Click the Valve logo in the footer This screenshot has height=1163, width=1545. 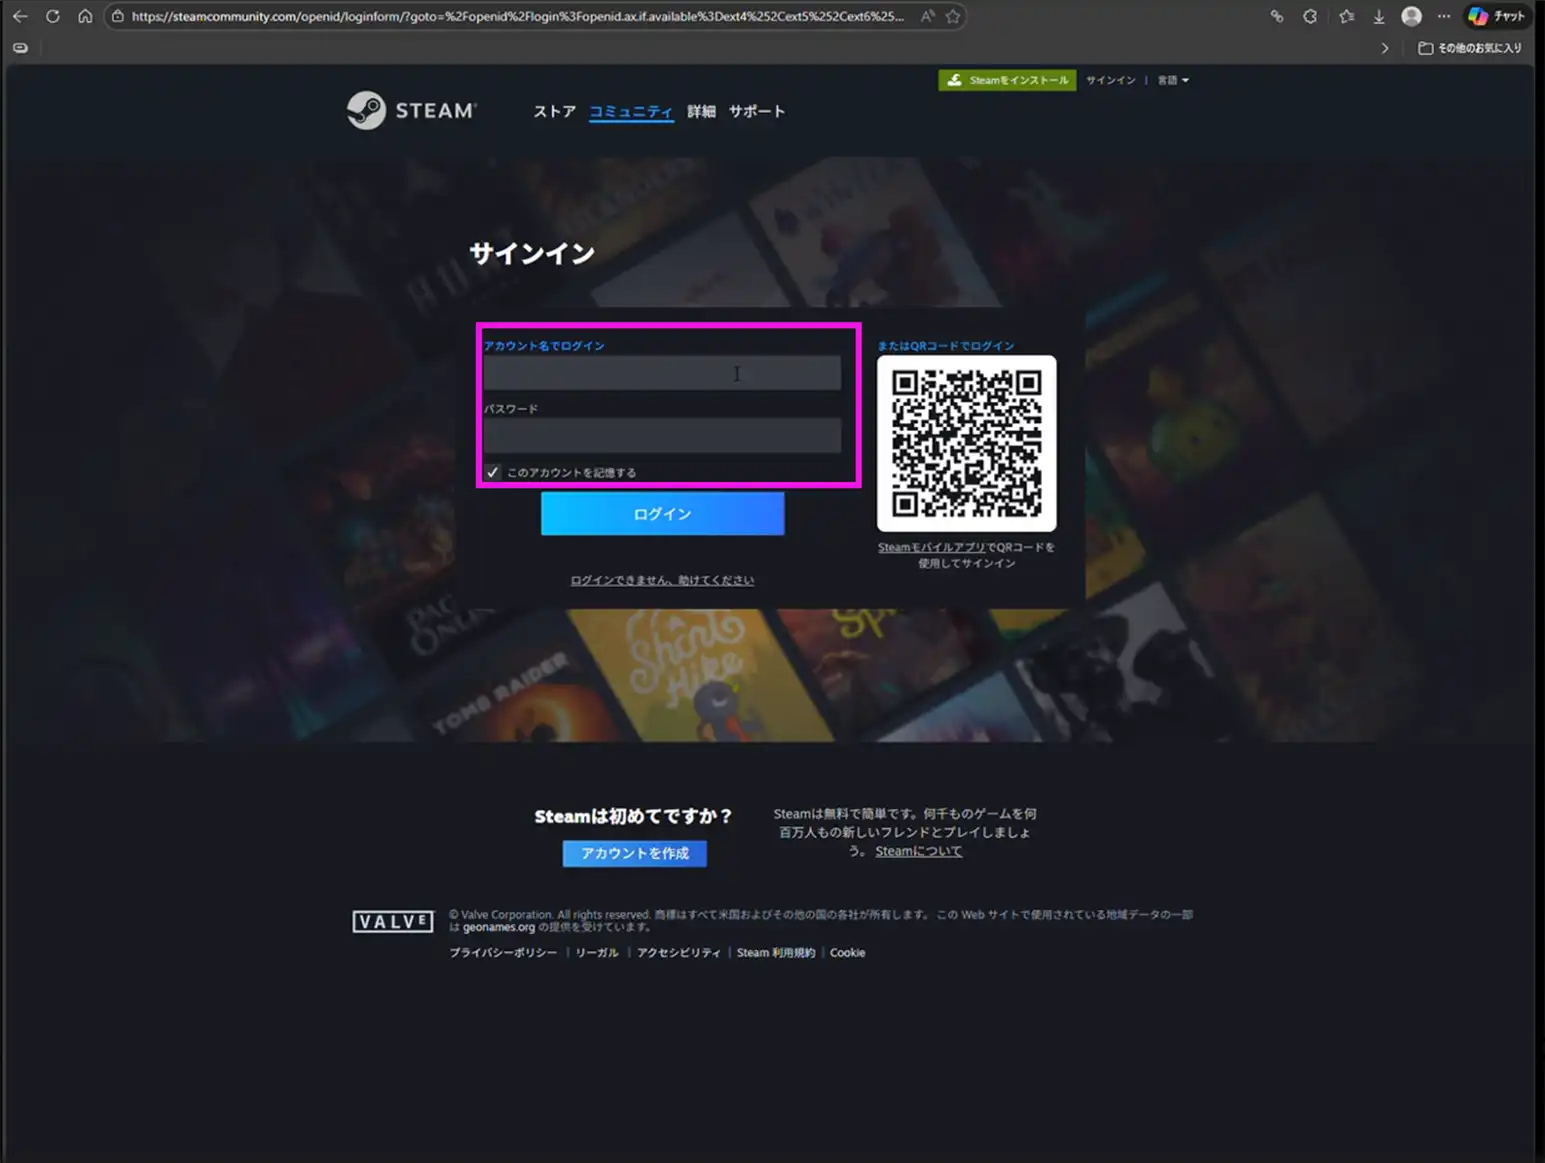pos(393,921)
